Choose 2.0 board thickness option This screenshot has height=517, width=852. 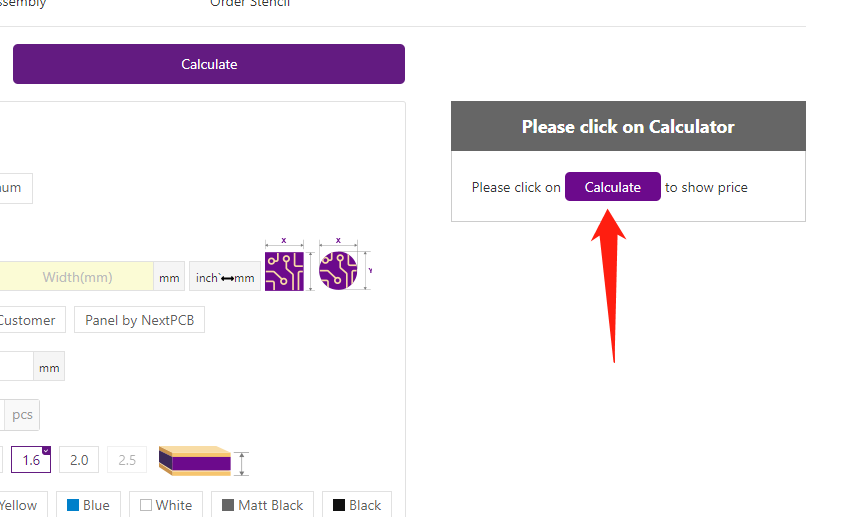coord(79,460)
